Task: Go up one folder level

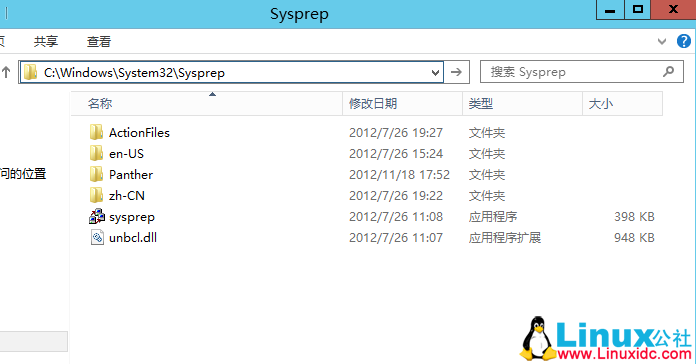Action: point(6,72)
